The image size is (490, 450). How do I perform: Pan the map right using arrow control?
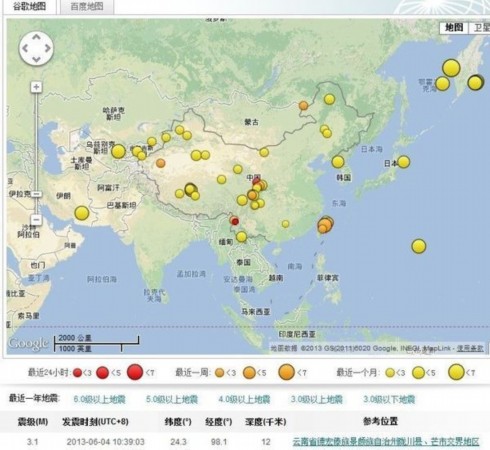[x=48, y=48]
